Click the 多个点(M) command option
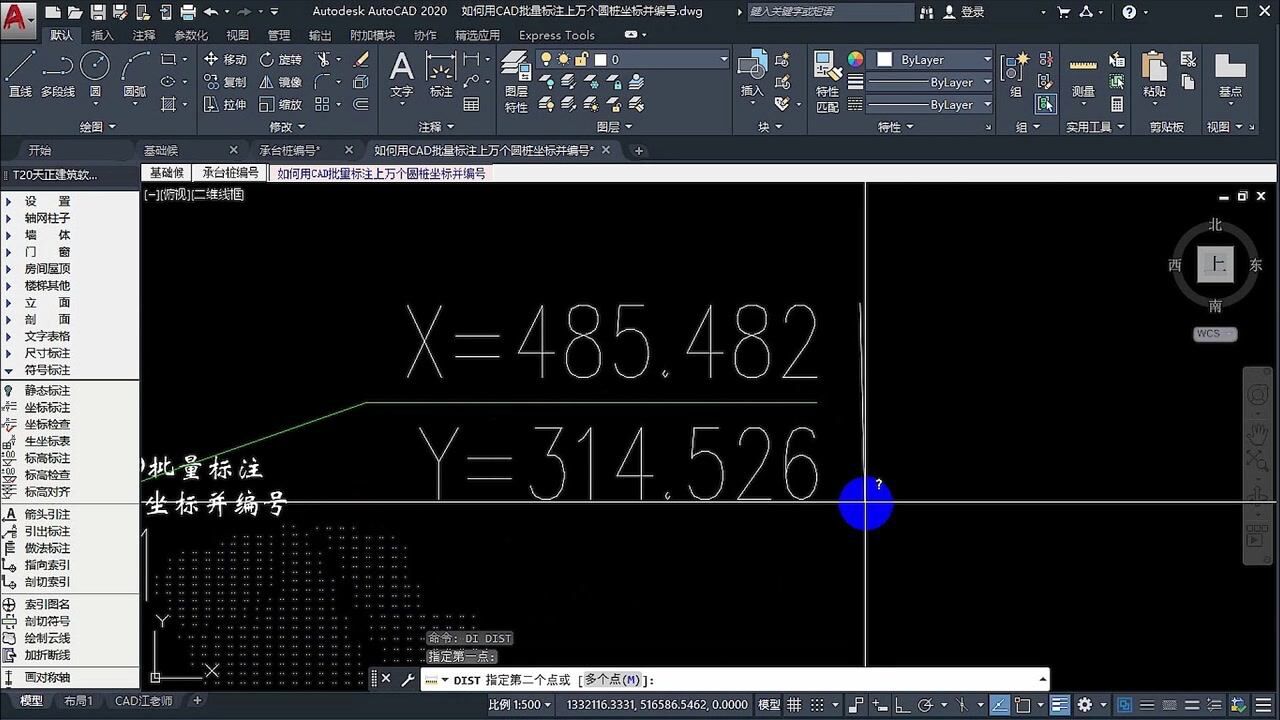1280x720 pixels. pyautogui.click(x=612, y=680)
